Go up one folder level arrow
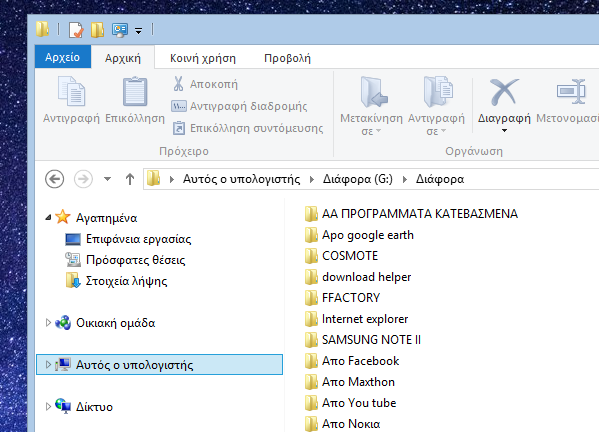 coord(130,179)
